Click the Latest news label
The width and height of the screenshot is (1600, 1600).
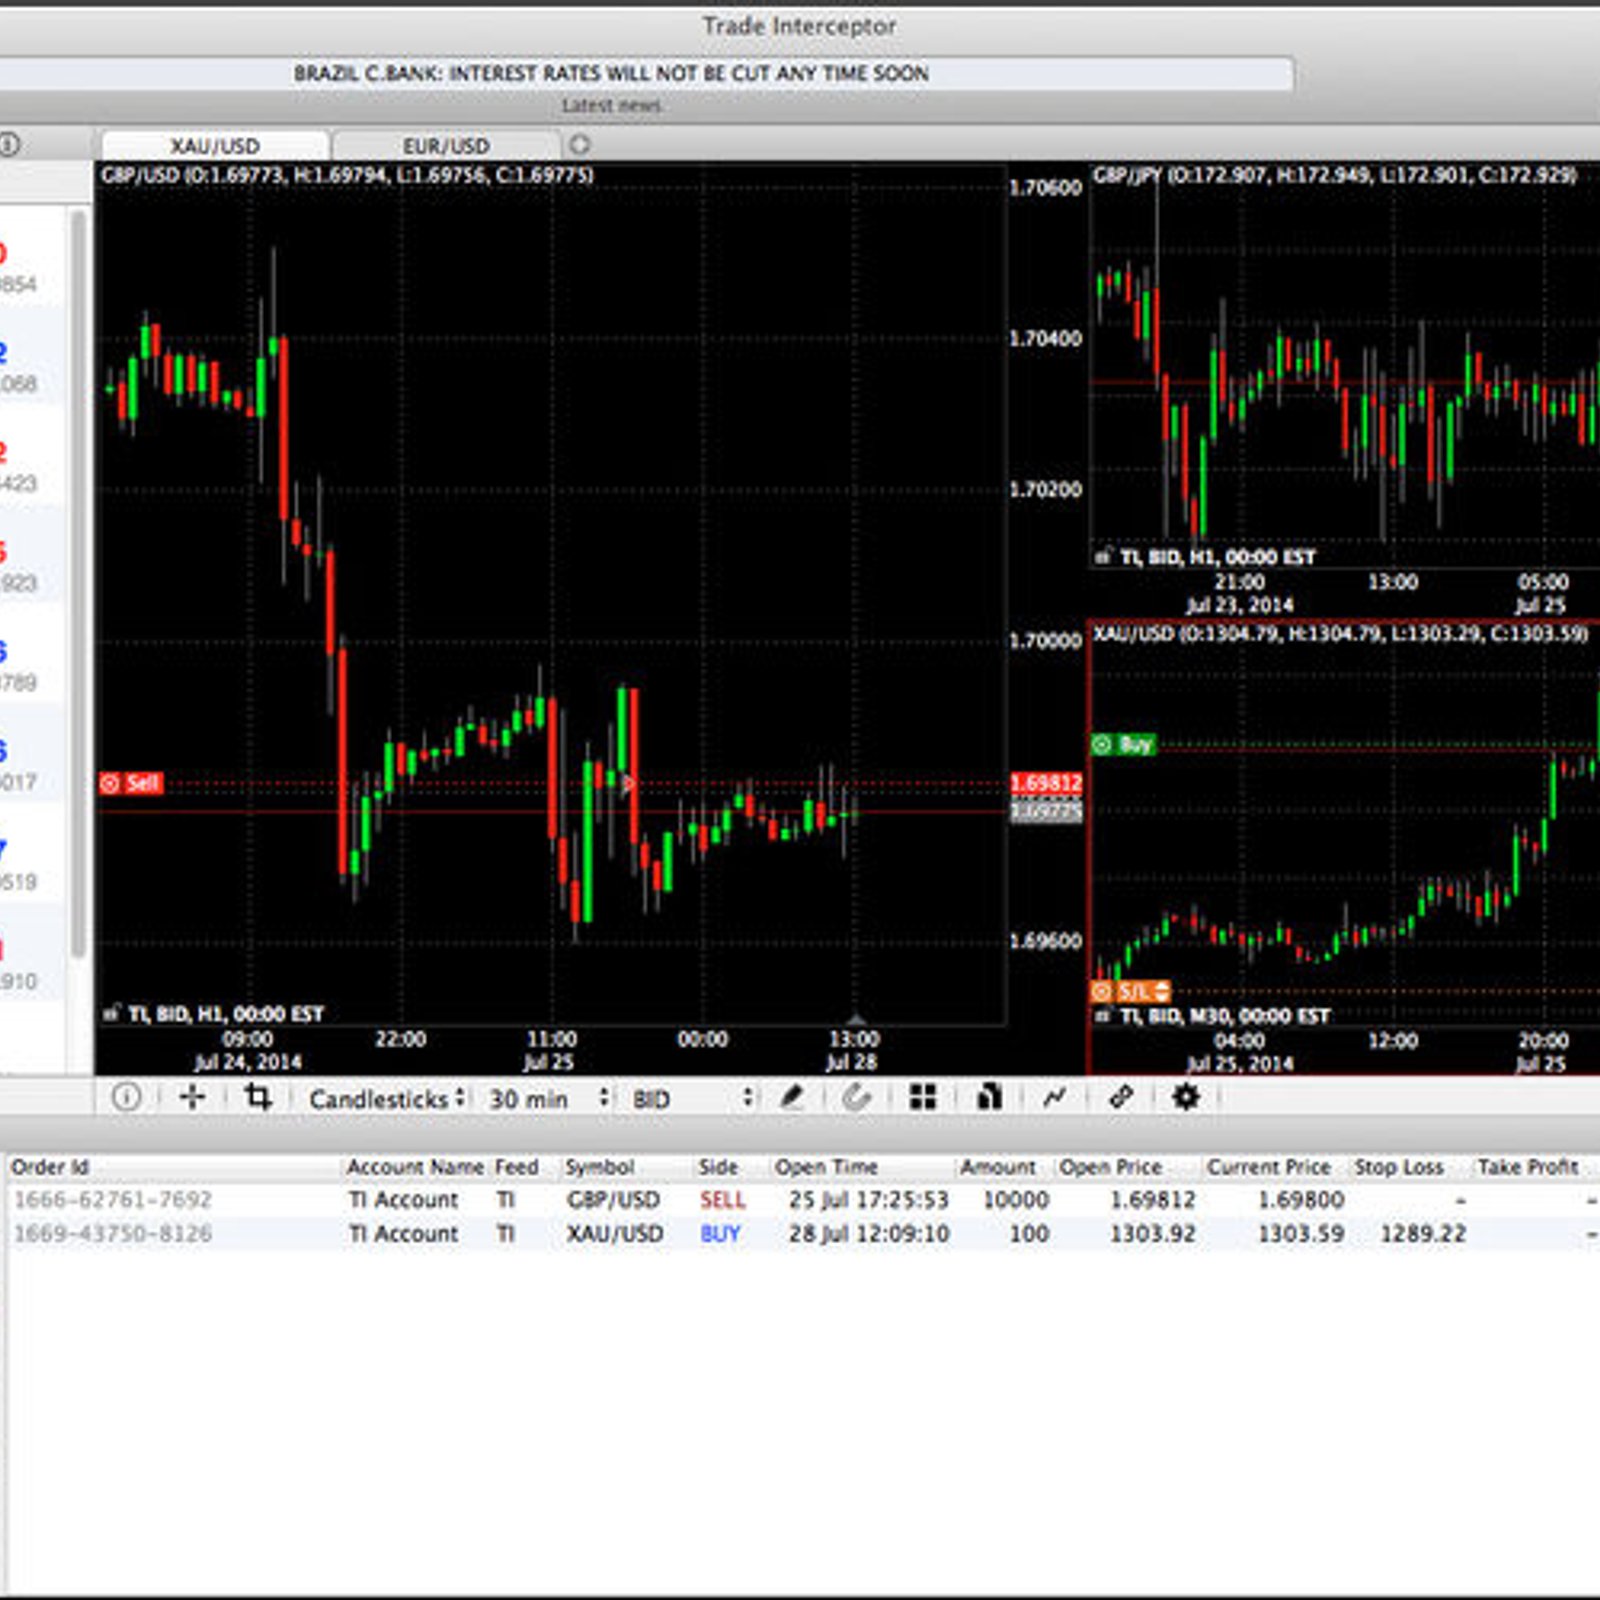coord(611,105)
